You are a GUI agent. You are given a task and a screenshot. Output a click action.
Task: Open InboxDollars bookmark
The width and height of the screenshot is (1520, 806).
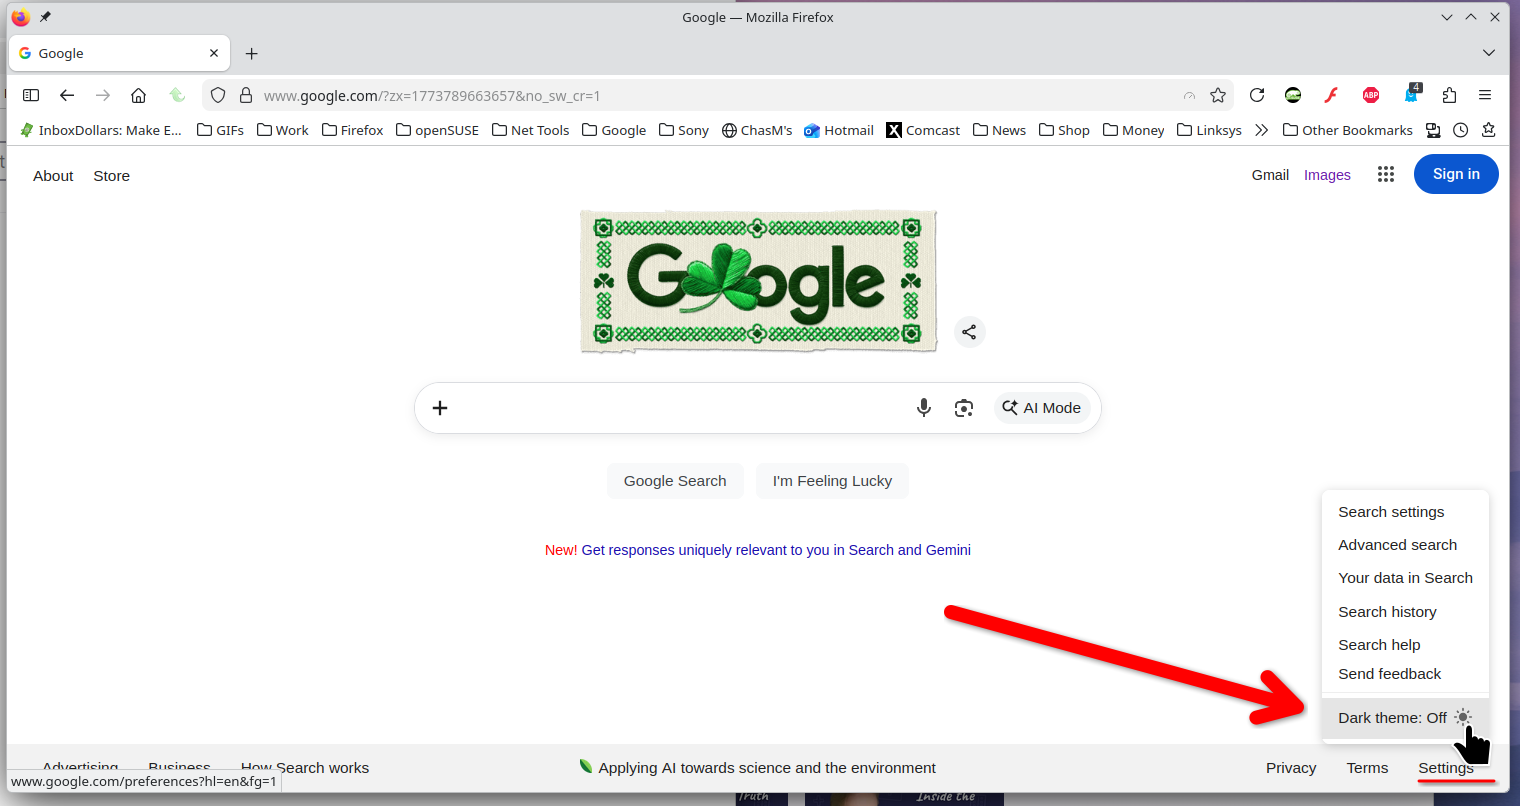(101, 130)
